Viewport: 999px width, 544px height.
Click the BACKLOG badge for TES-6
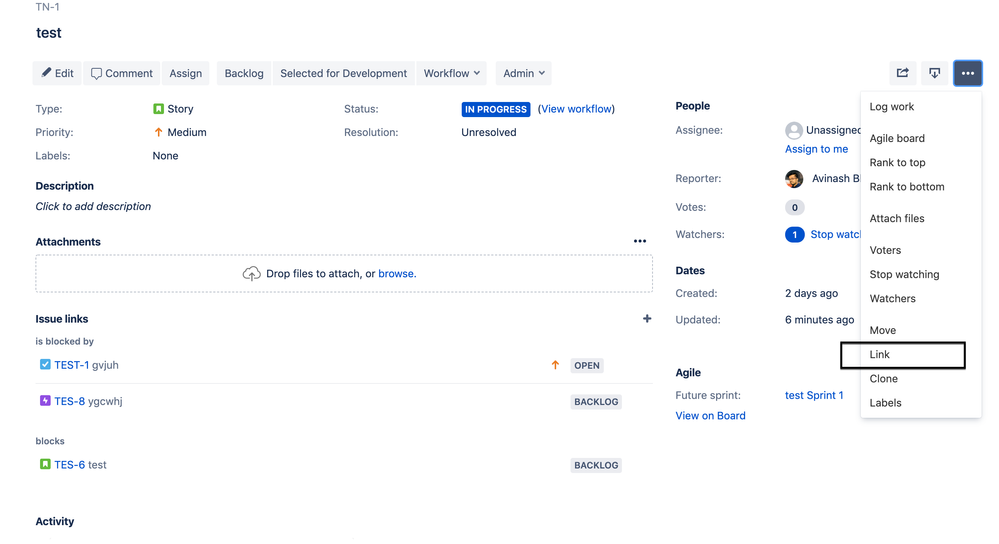tap(596, 466)
